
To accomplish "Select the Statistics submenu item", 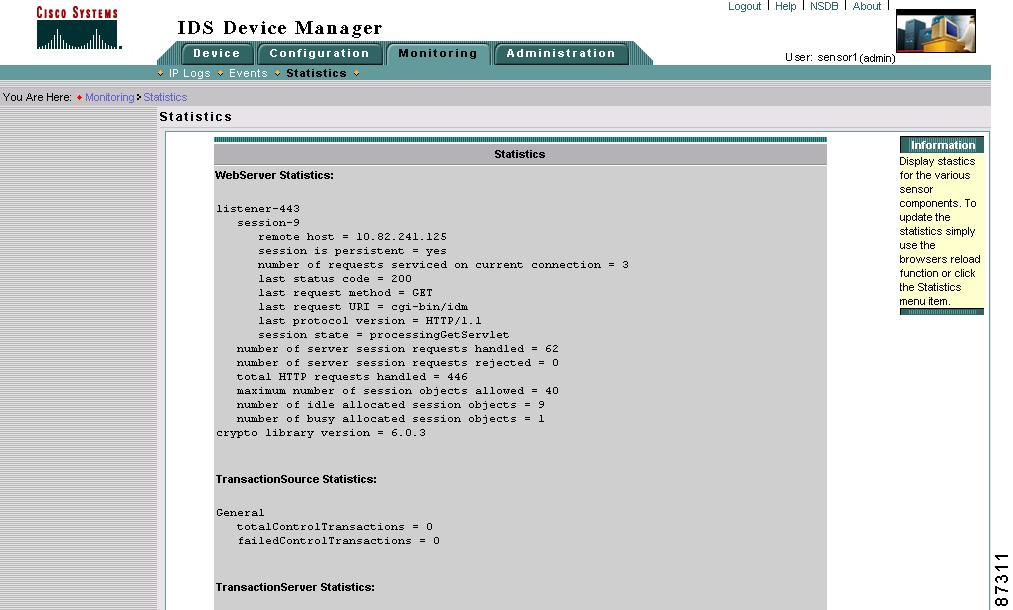I will 316,73.
